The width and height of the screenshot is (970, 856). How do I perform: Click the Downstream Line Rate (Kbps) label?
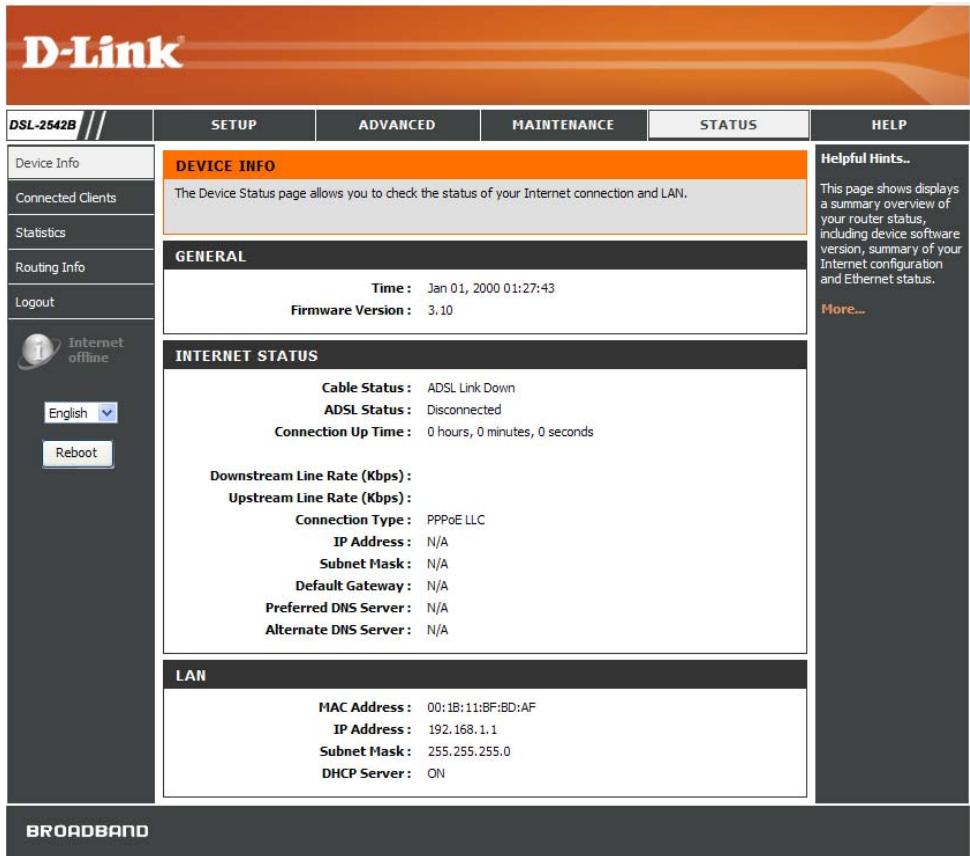pyautogui.click(x=311, y=476)
